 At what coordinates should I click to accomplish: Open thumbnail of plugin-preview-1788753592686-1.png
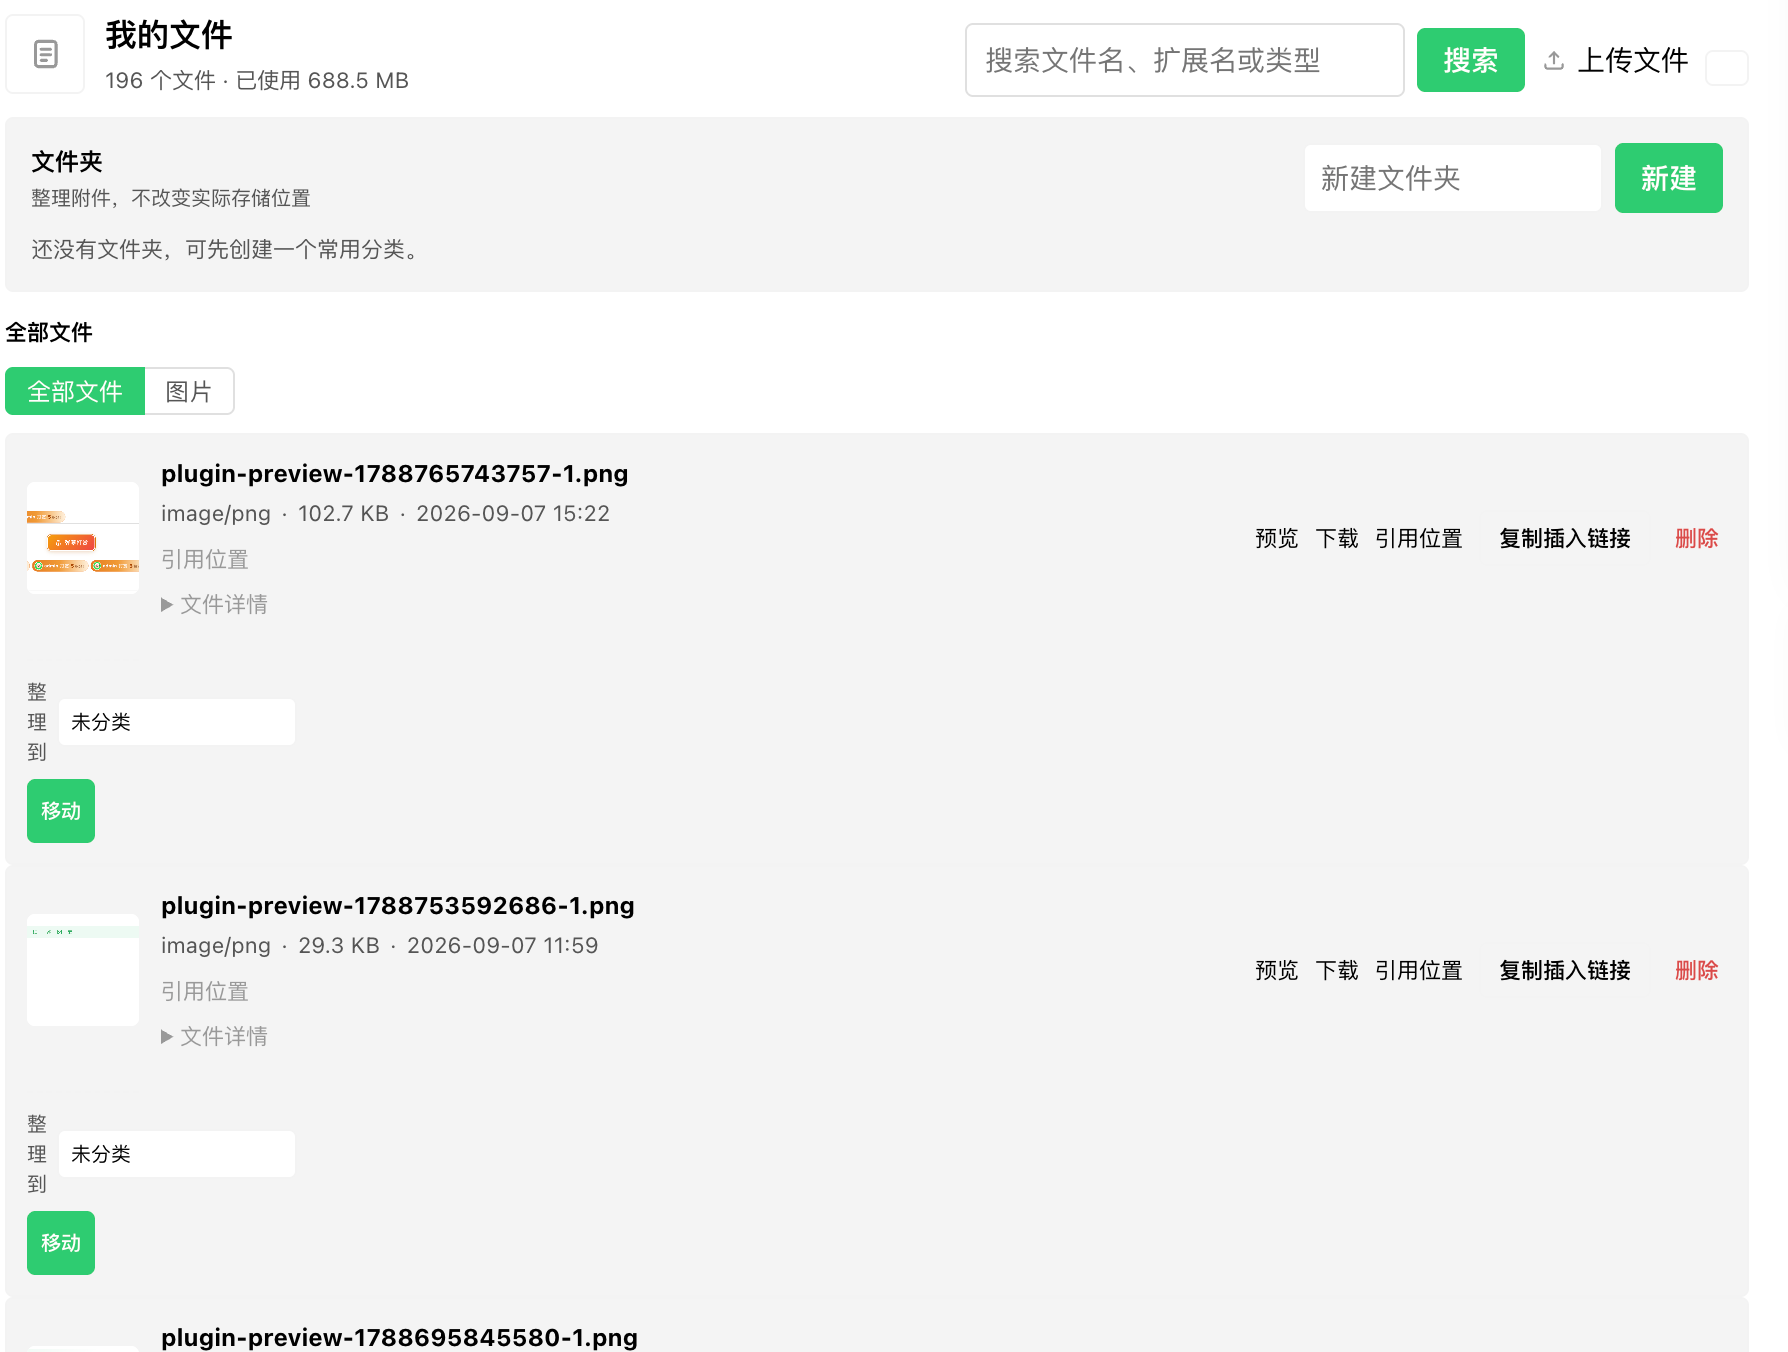pyautogui.click(x=83, y=970)
